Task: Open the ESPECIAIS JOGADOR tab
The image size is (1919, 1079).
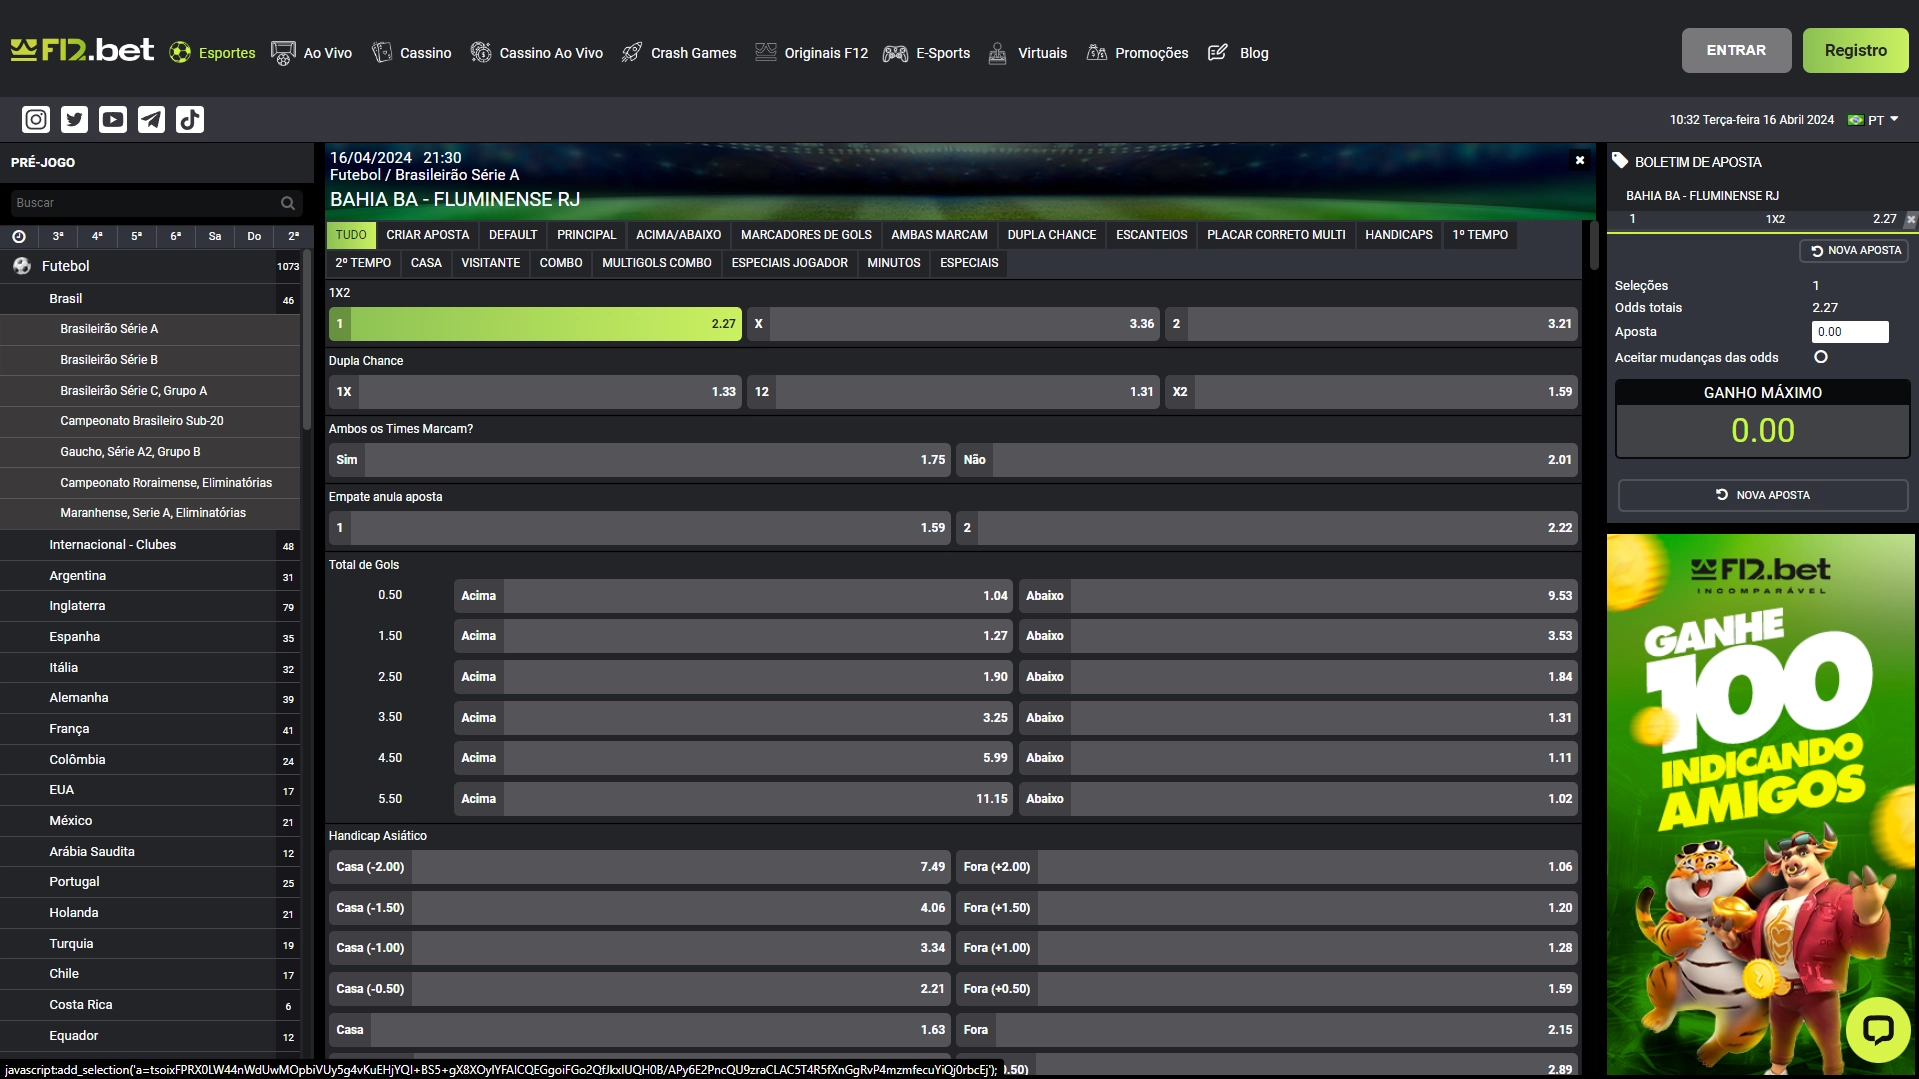Action: pos(789,263)
